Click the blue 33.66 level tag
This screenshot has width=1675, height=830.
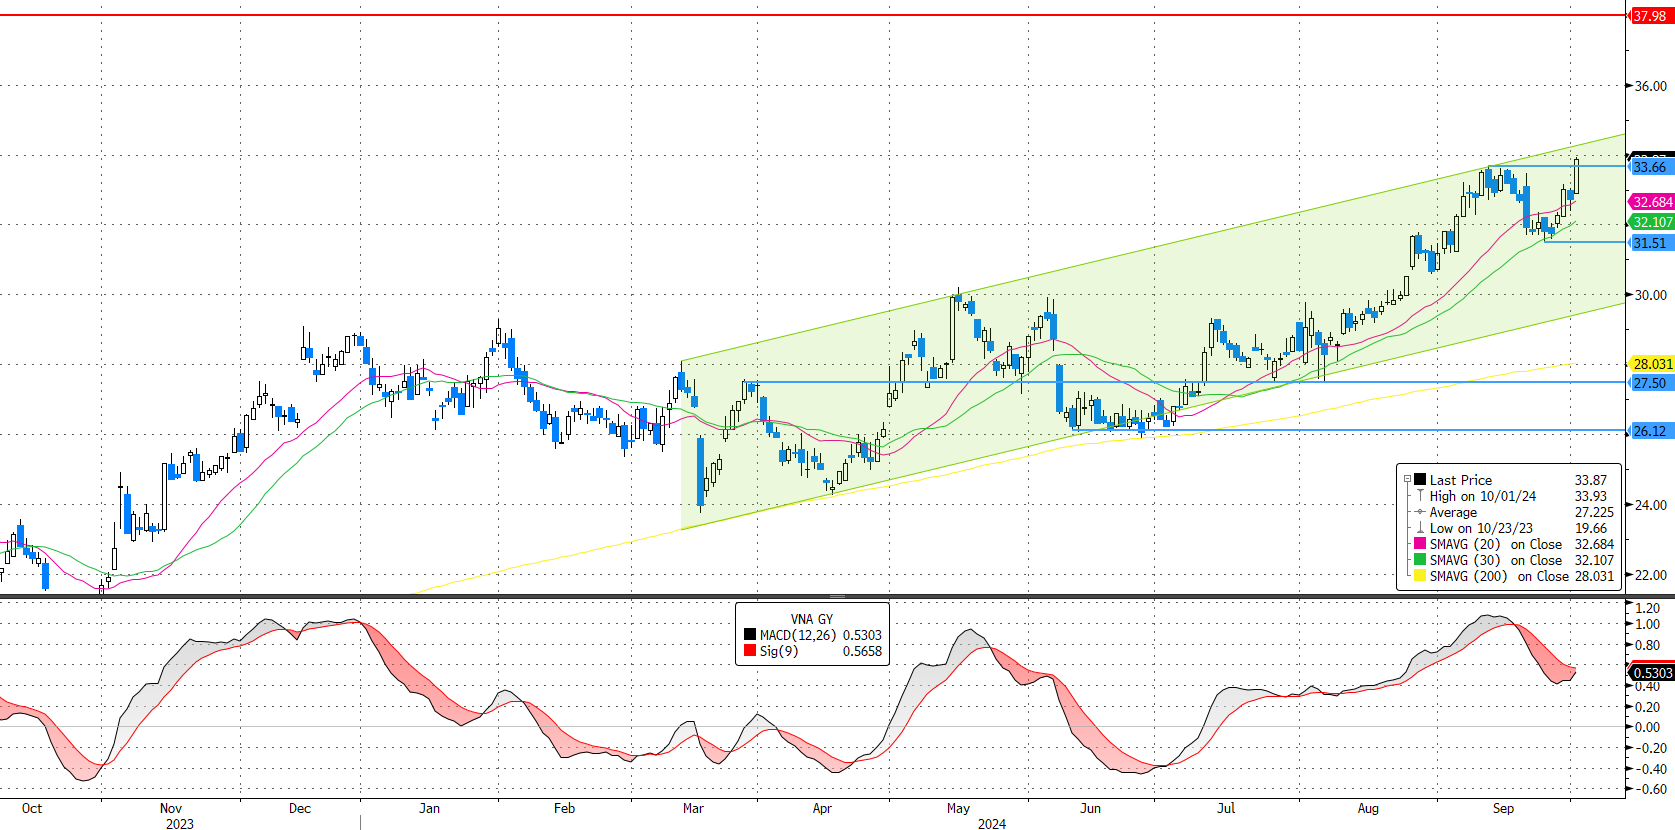click(x=1651, y=167)
